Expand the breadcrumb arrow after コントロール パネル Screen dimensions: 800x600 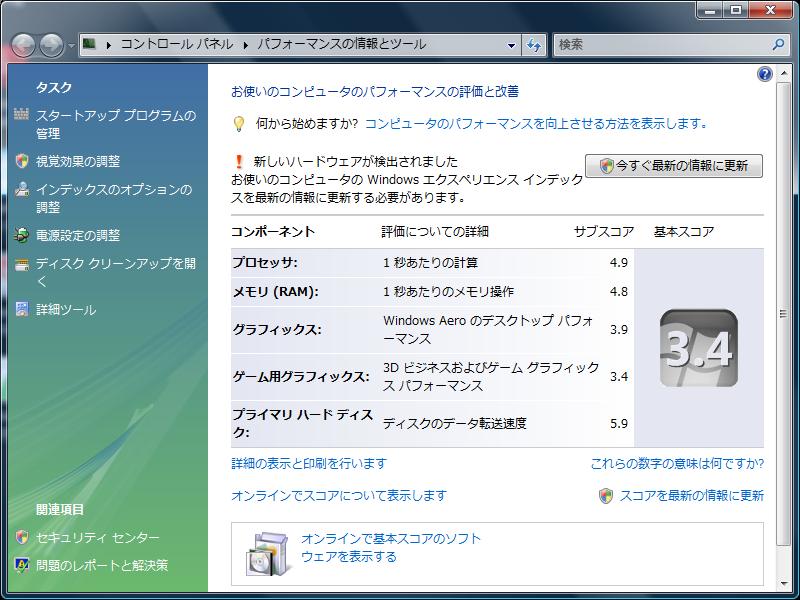tap(244, 45)
